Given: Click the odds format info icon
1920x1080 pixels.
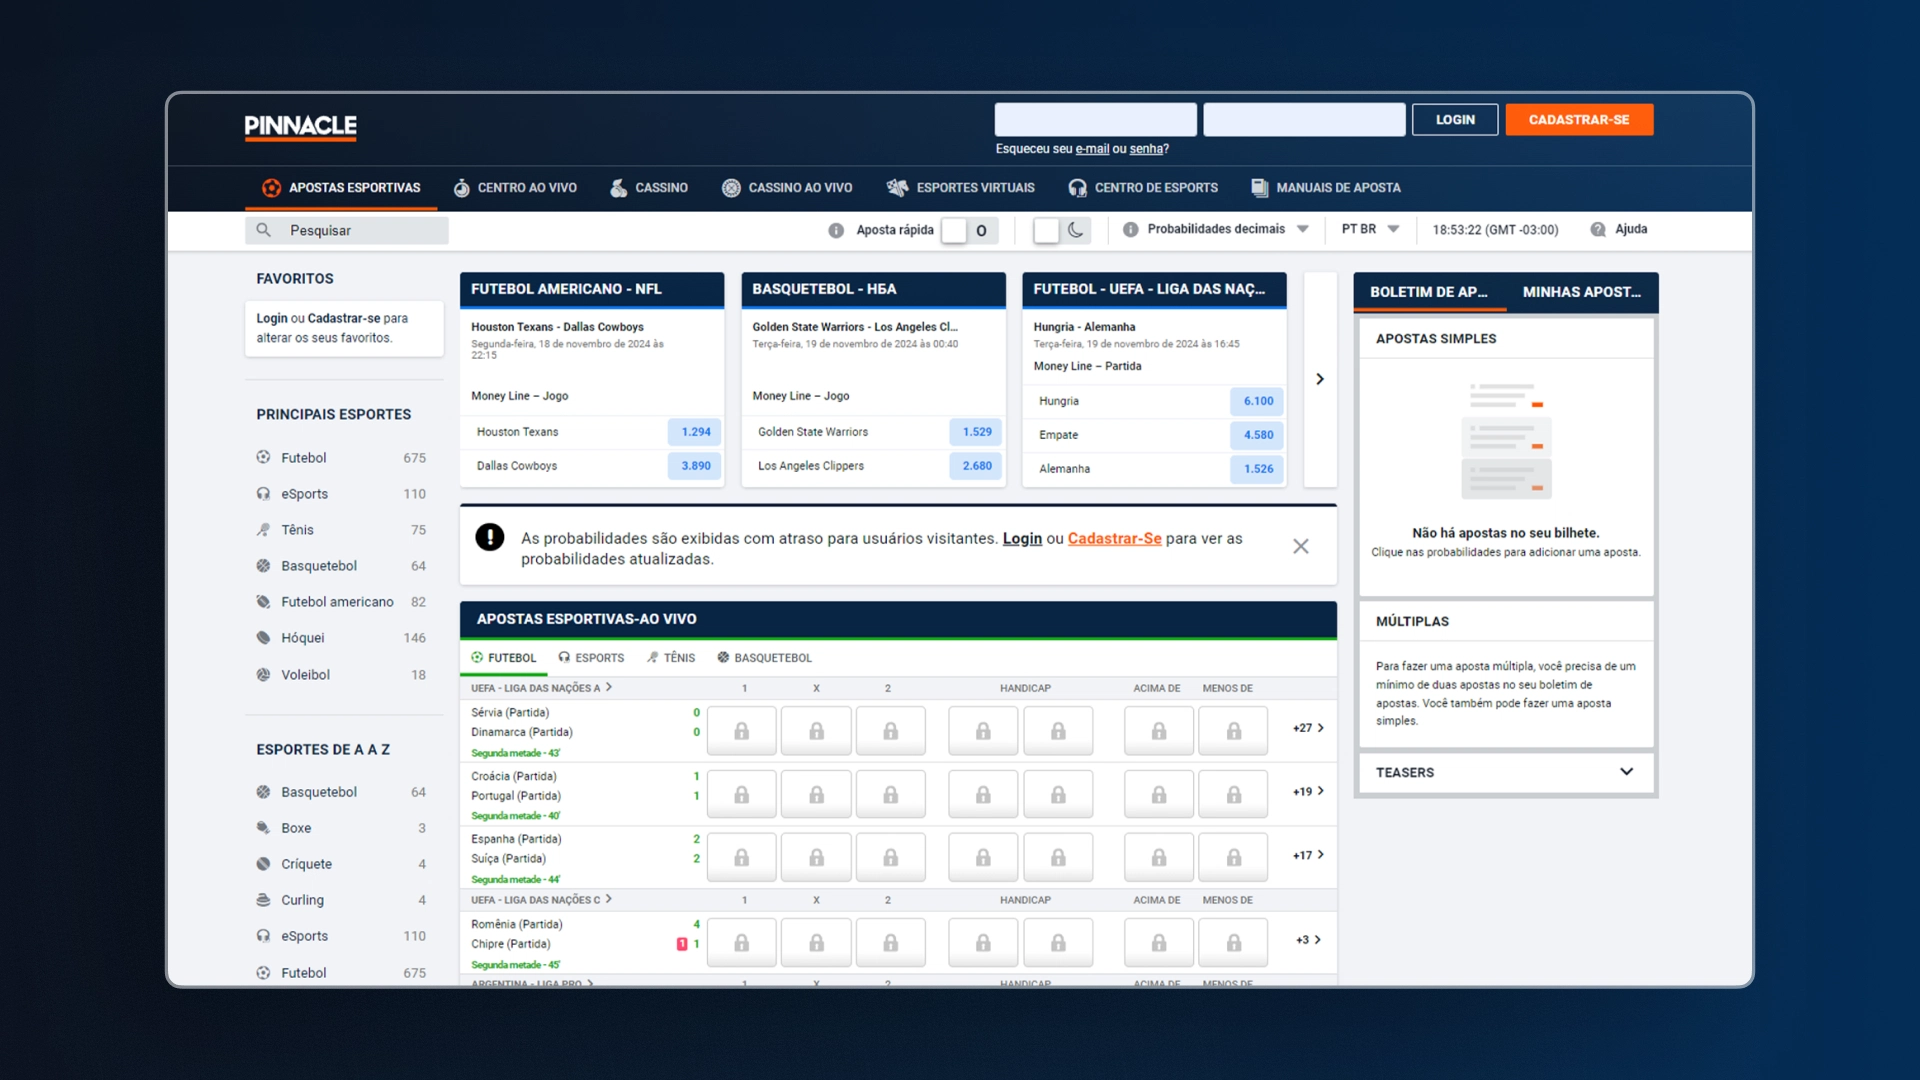Looking at the screenshot, I should [x=1130, y=229].
